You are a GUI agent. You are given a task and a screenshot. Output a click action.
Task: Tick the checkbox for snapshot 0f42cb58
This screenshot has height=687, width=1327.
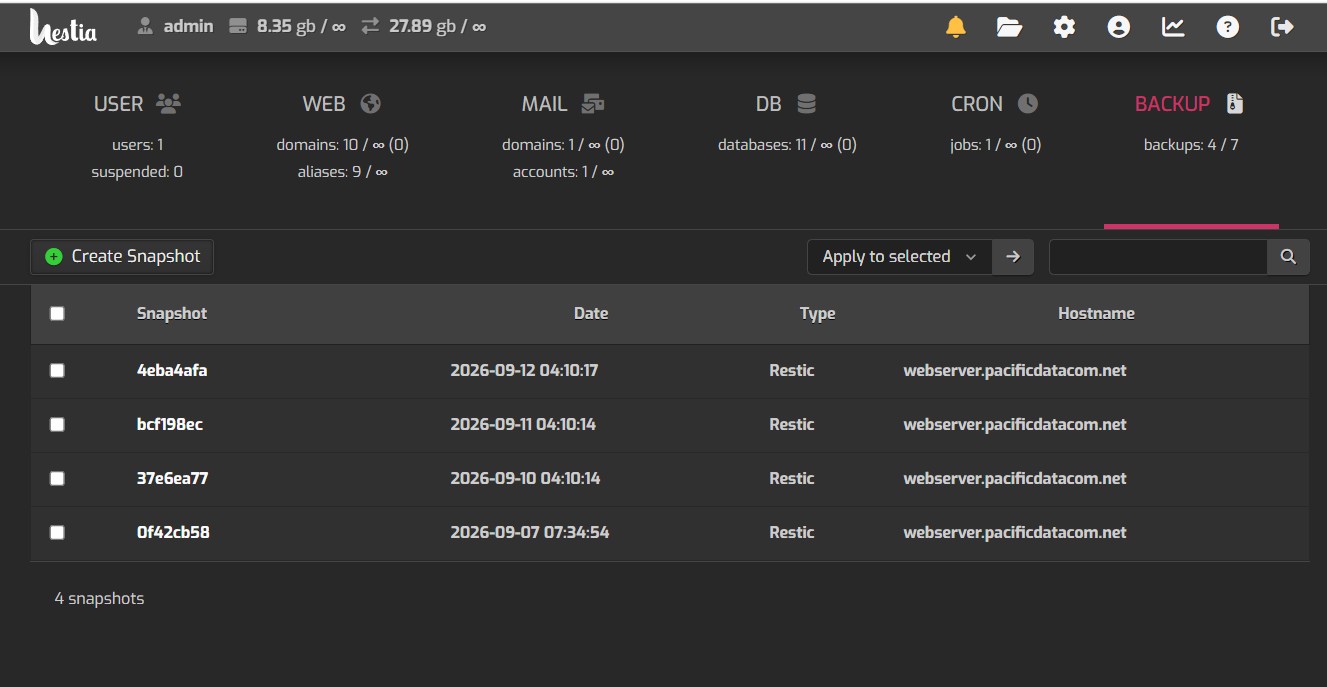click(57, 532)
